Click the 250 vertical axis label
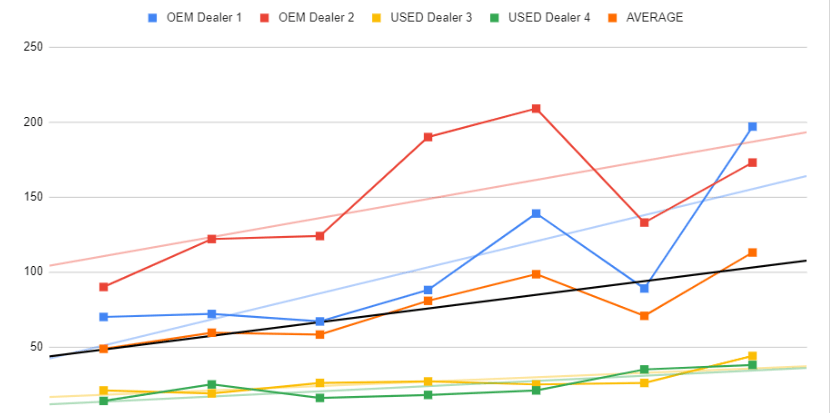 pos(36,47)
